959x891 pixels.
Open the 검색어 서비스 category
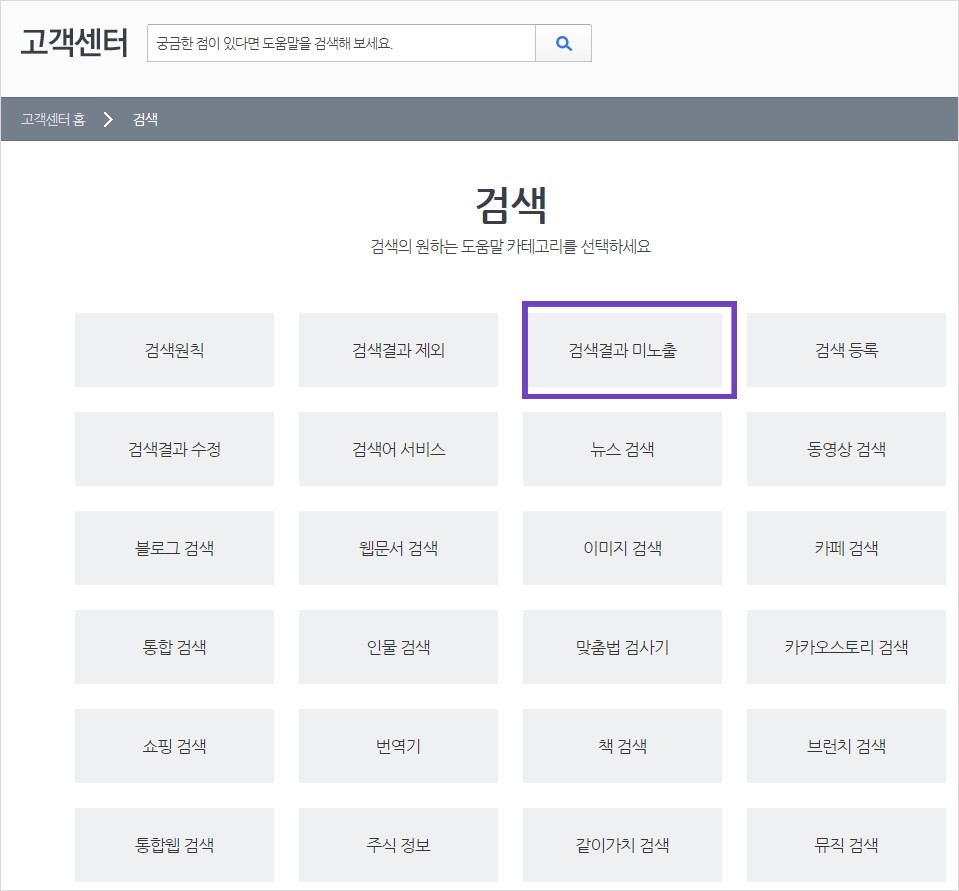pos(398,449)
